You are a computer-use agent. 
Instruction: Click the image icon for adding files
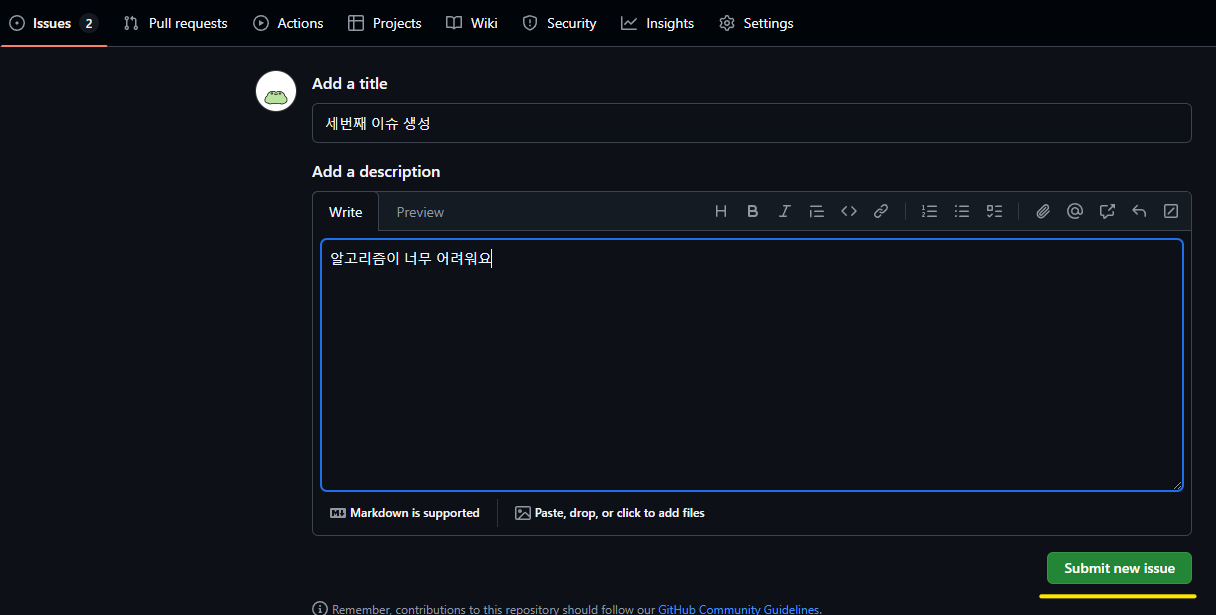(522, 513)
